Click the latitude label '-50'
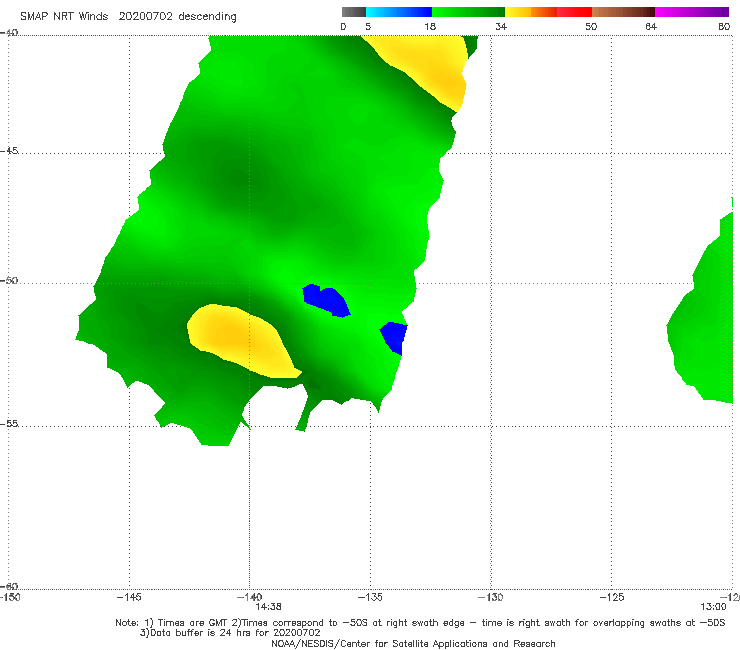740x650 pixels. [x=9, y=280]
